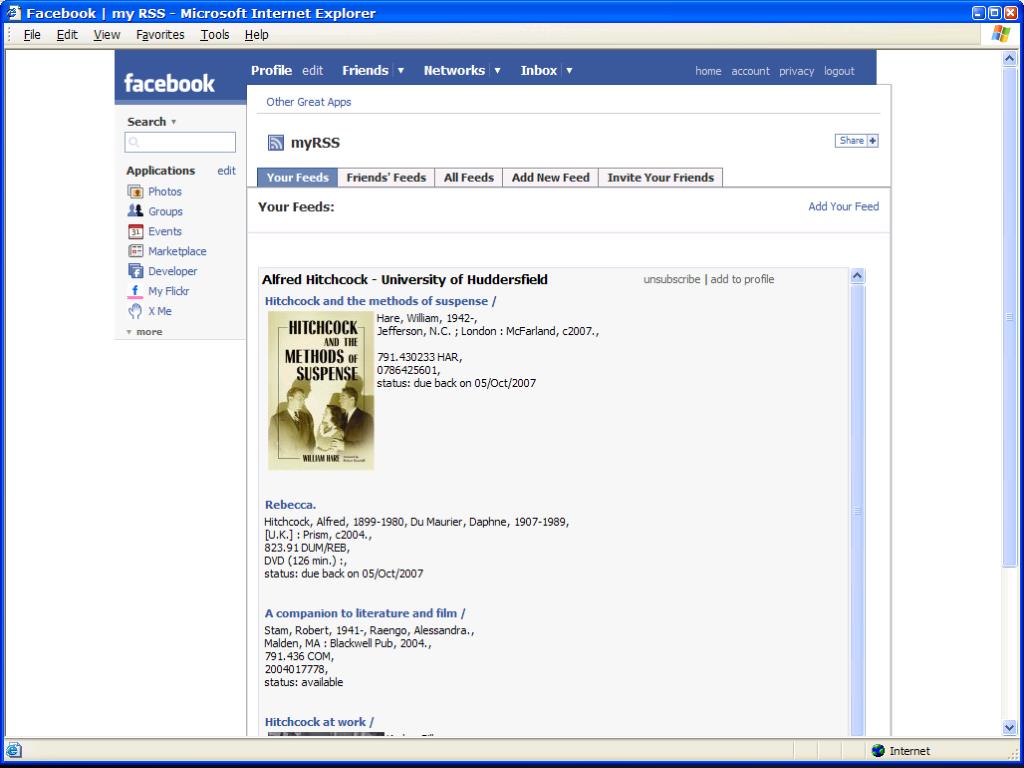Image resolution: width=1024 pixels, height=768 pixels.
Task: Click the Internet zone globe icon
Action: pyautogui.click(x=878, y=750)
